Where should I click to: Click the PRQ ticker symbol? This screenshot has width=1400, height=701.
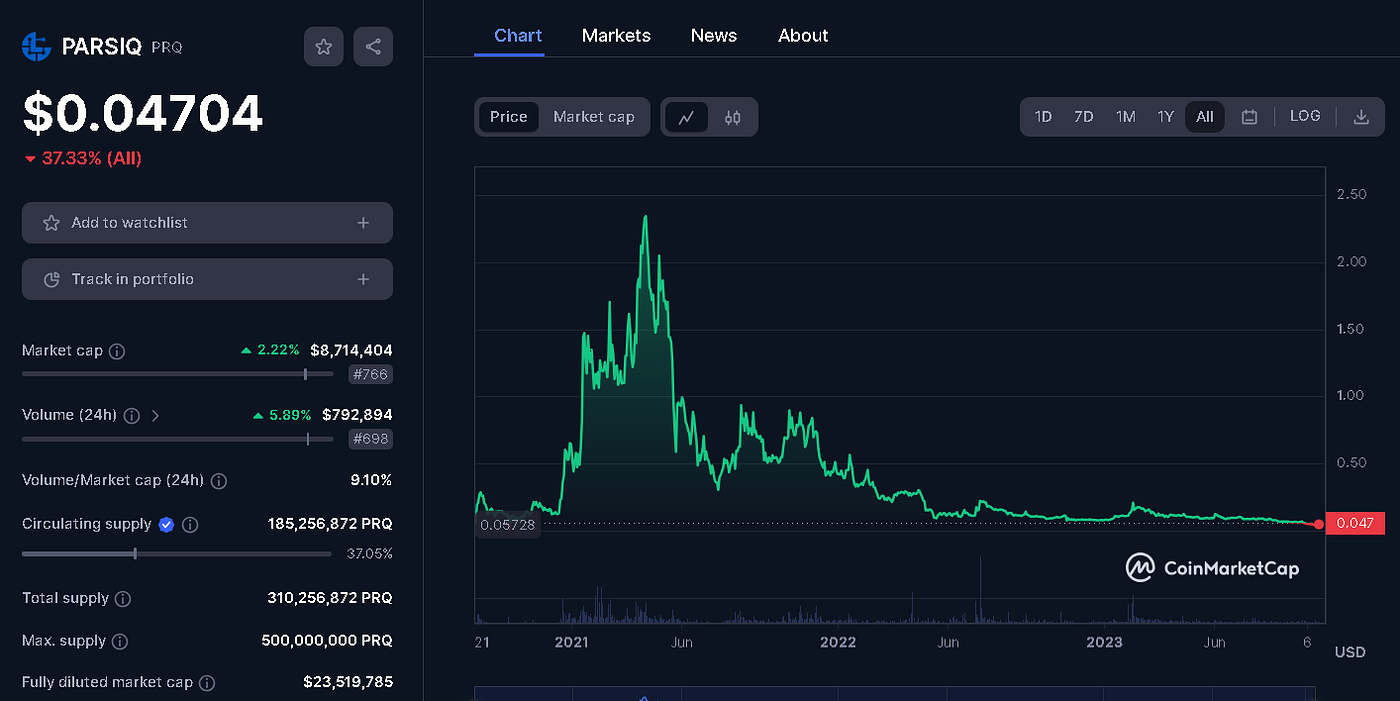tap(166, 47)
